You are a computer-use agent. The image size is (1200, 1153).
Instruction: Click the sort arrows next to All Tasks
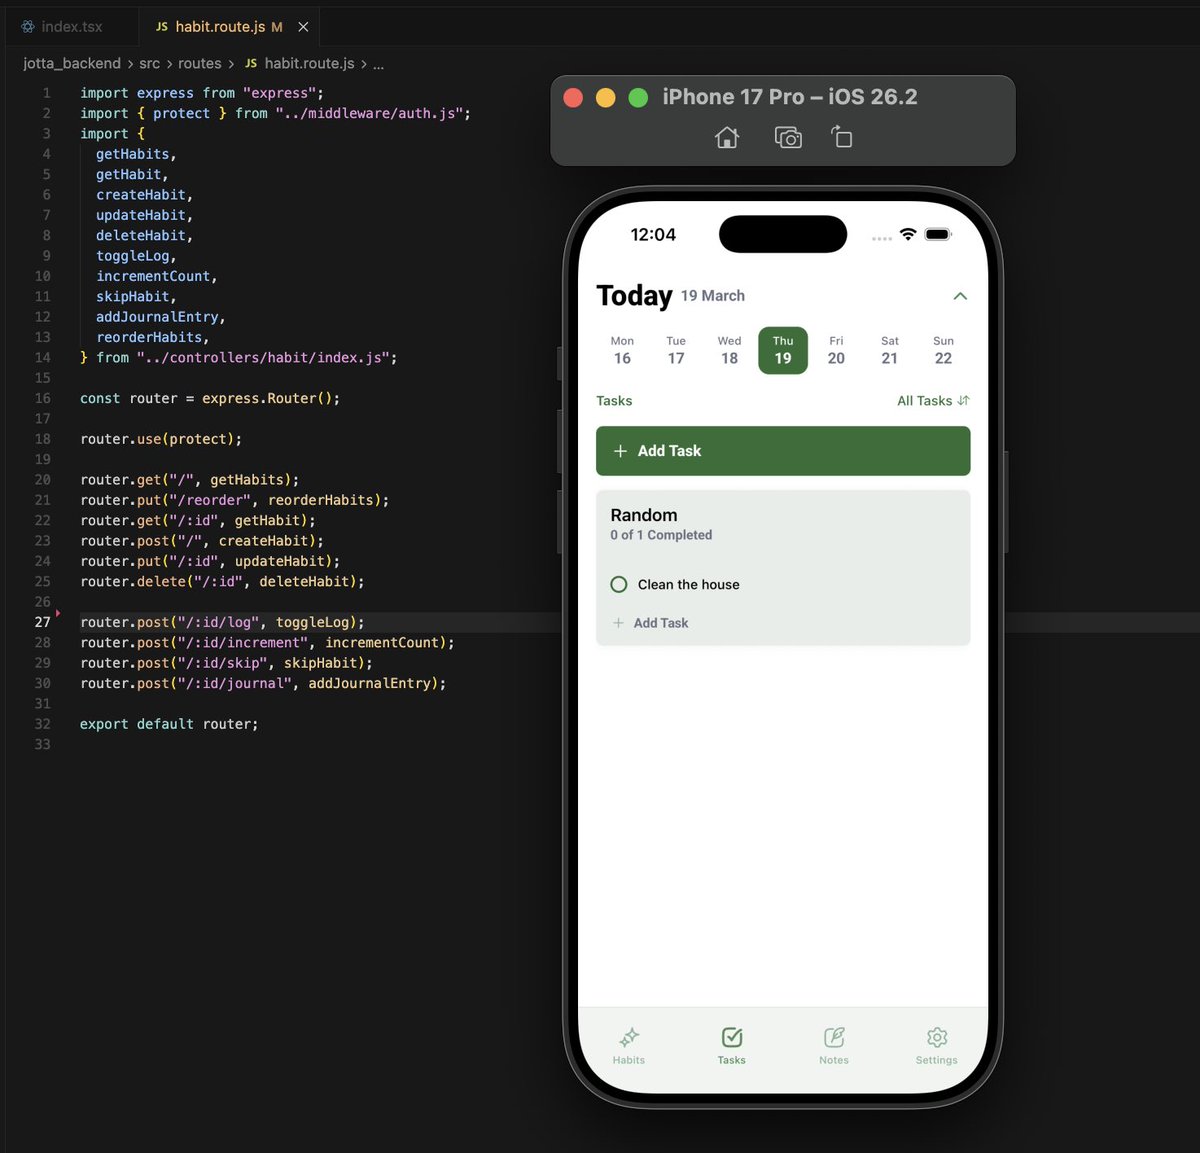tap(963, 400)
